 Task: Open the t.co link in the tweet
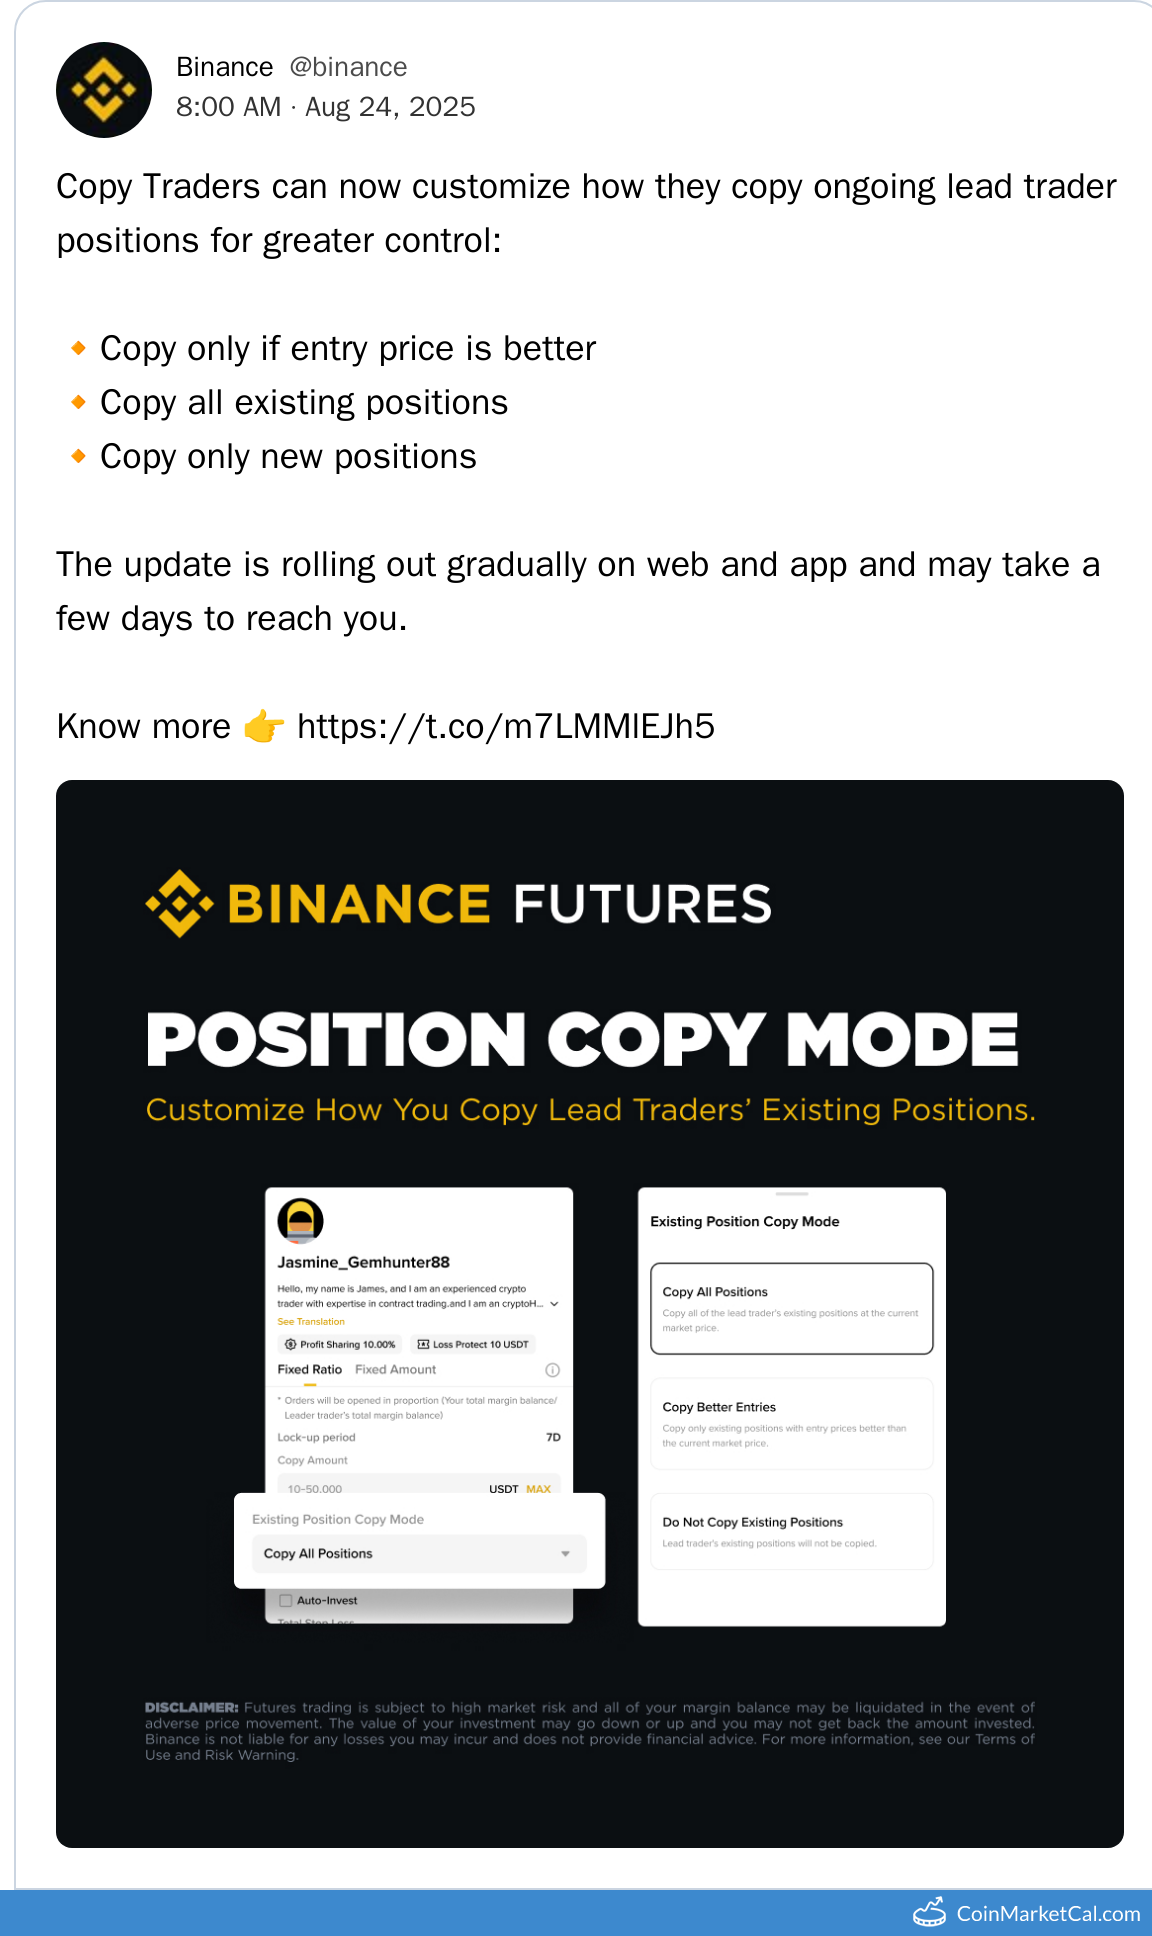pos(505,727)
